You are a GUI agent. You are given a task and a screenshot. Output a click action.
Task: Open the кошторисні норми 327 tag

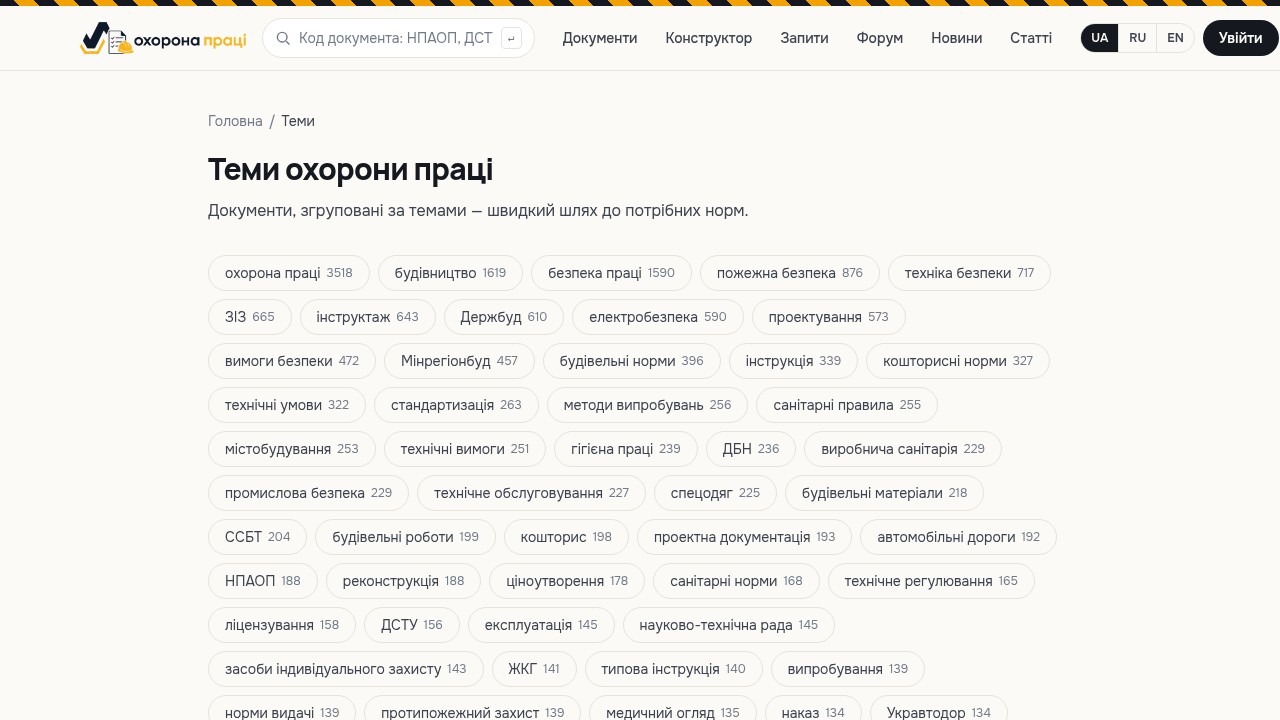point(958,361)
